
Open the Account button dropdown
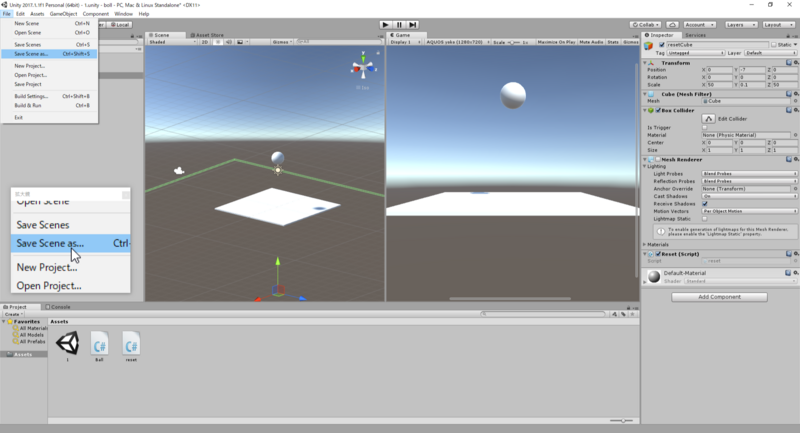[x=699, y=24]
